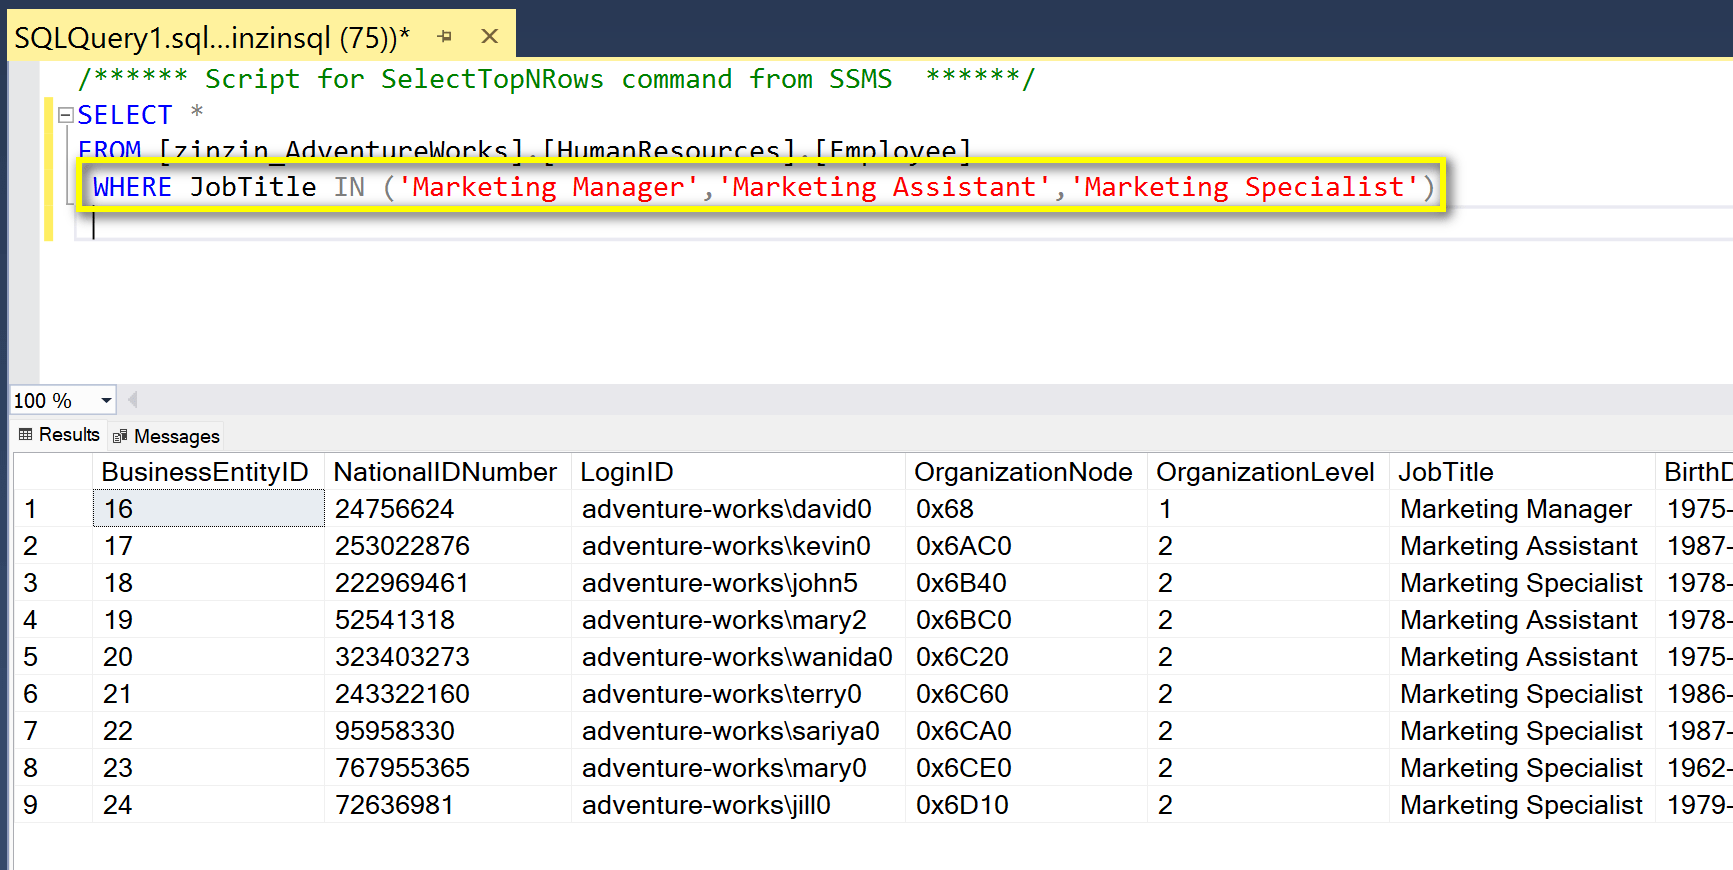1733x870 pixels.
Task: Select the SQLQuery1.sql tab
Action: pos(212,37)
